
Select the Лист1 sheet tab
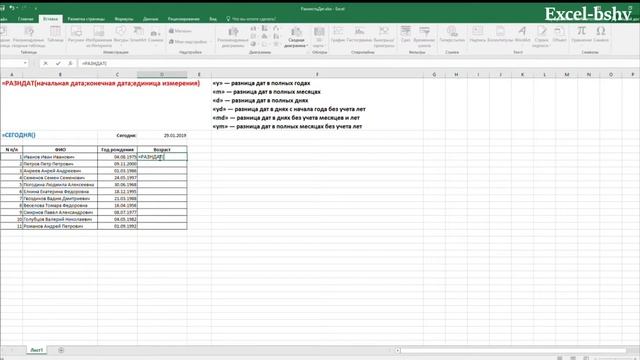click(x=36, y=350)
